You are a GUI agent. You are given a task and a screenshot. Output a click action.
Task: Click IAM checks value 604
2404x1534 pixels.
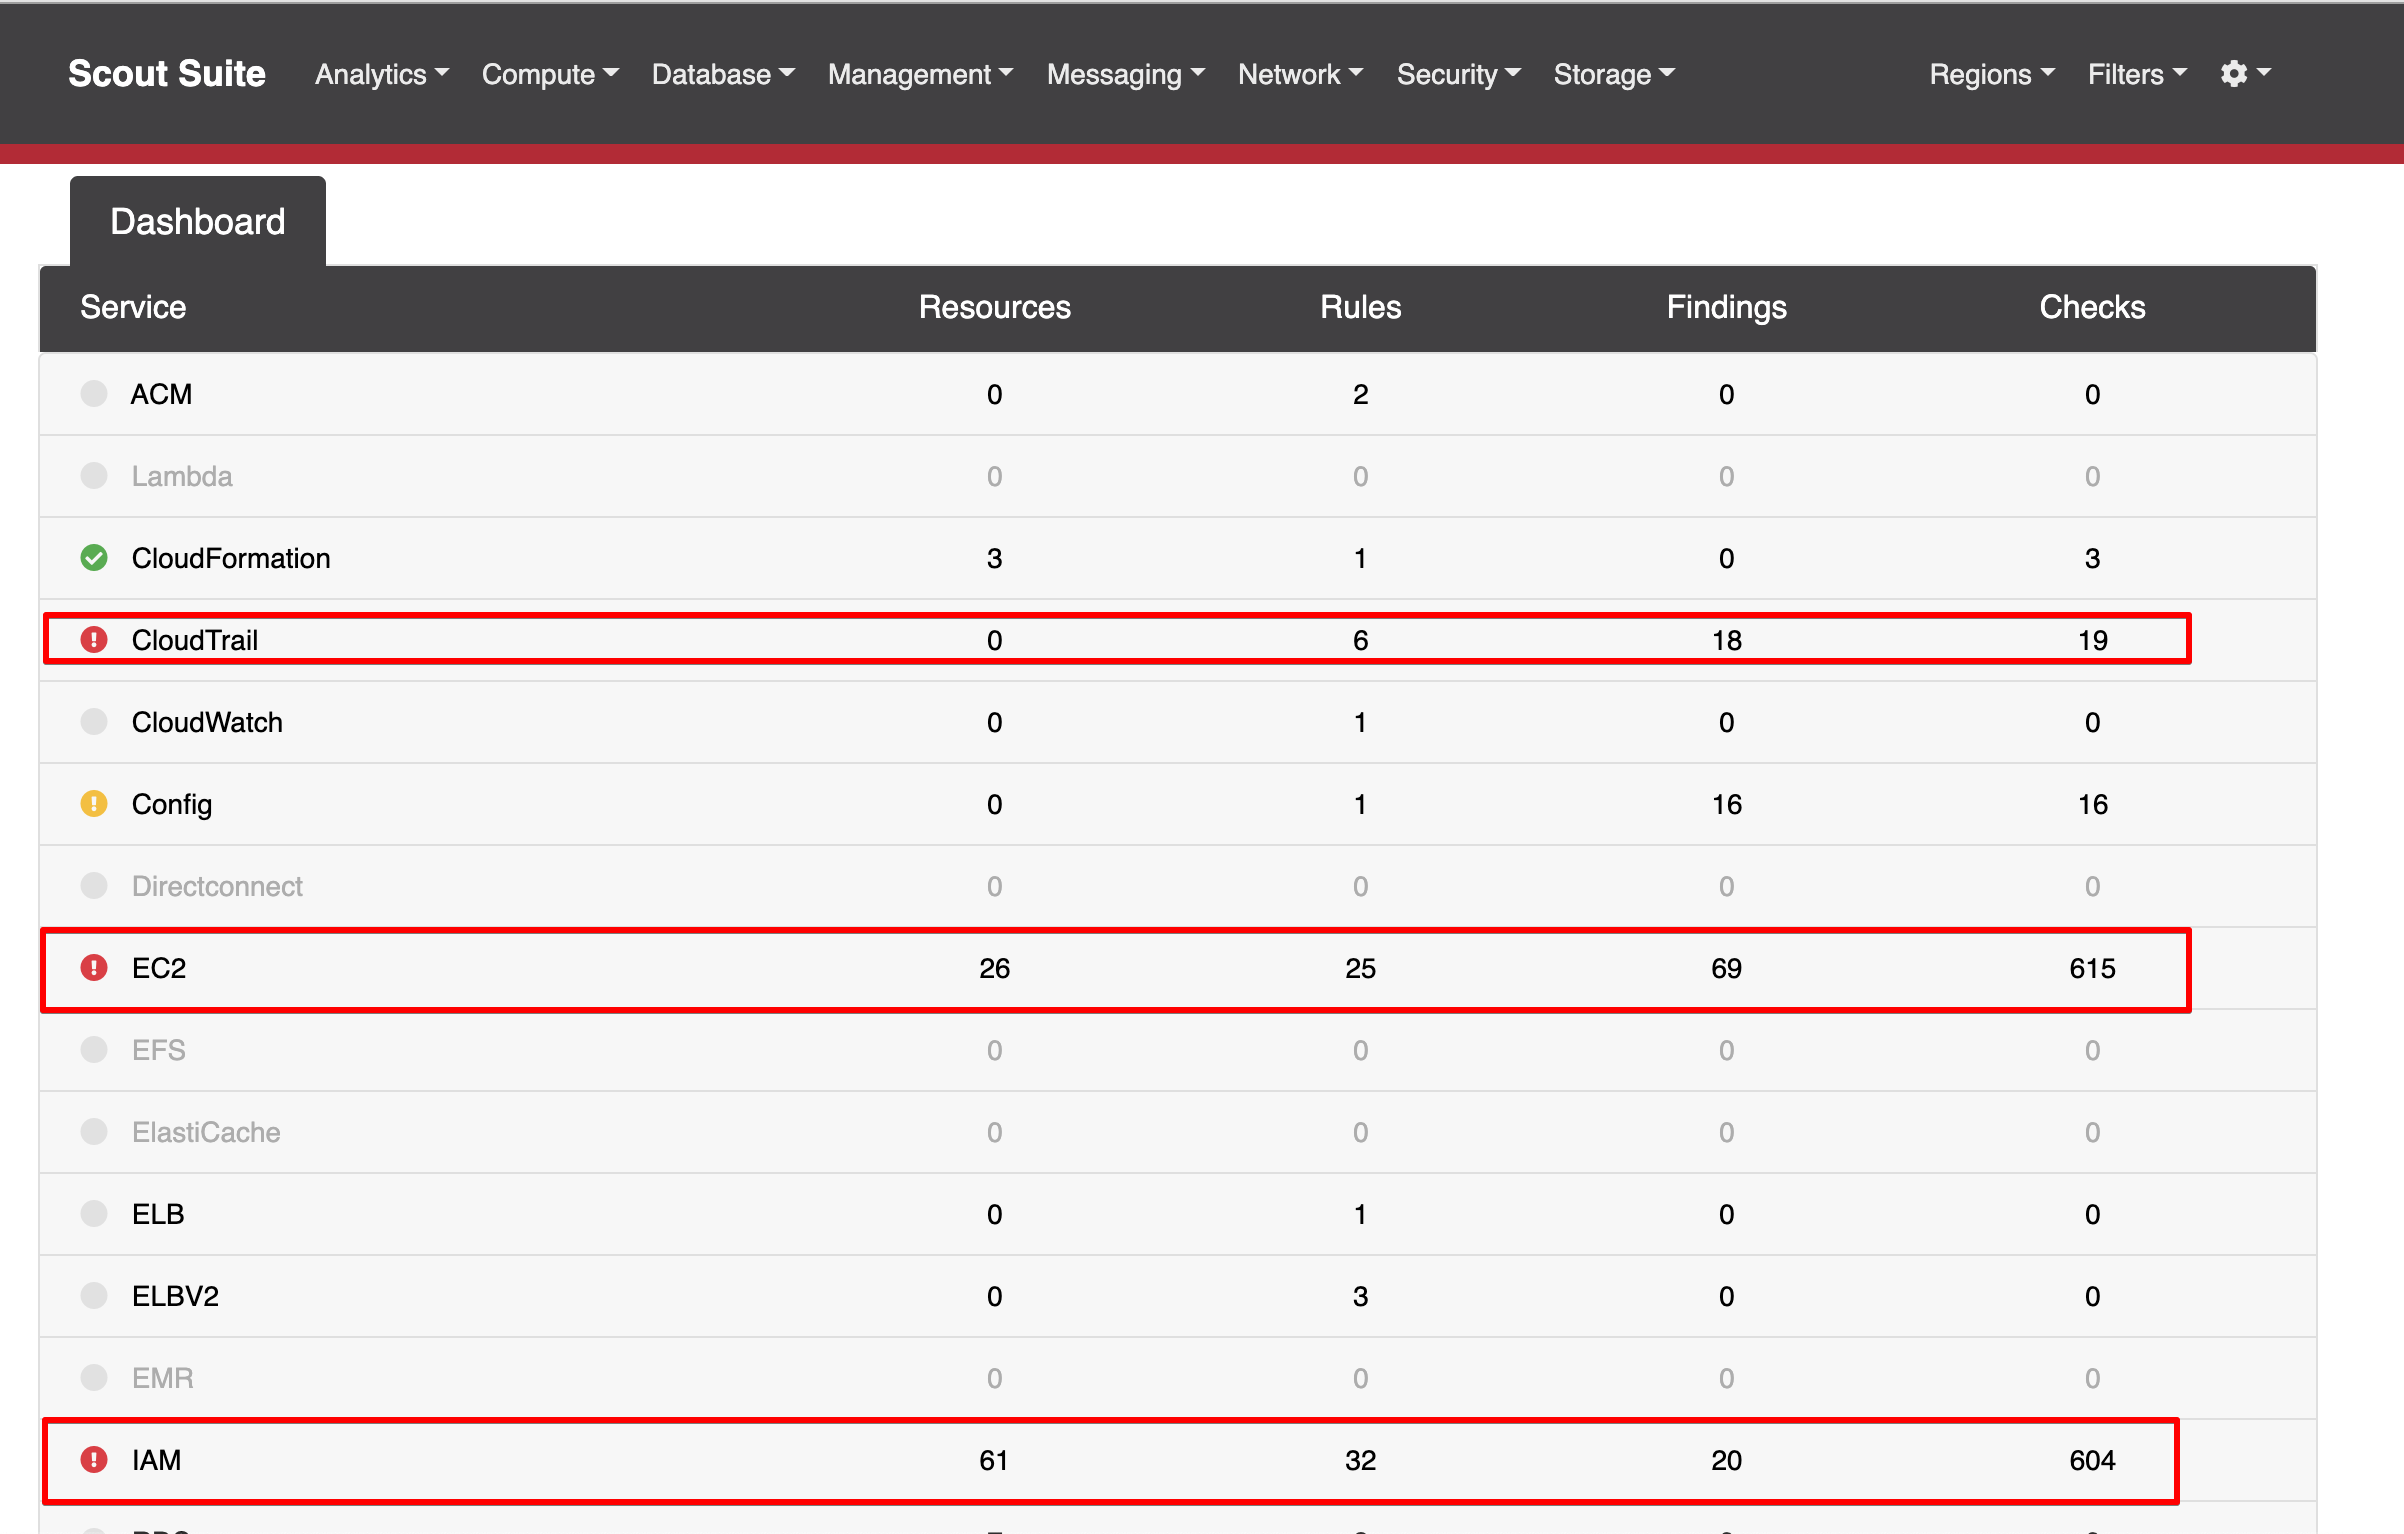2092,1460
